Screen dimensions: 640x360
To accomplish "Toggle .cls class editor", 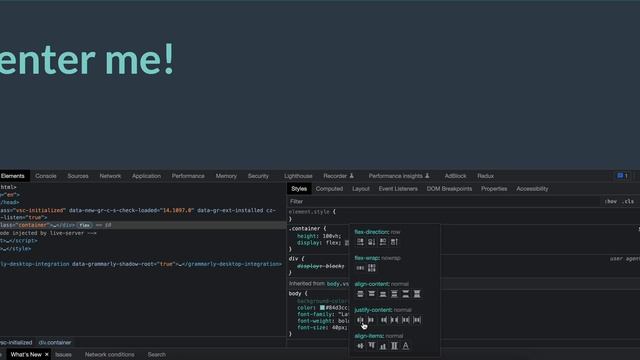I will pos(628,201).
